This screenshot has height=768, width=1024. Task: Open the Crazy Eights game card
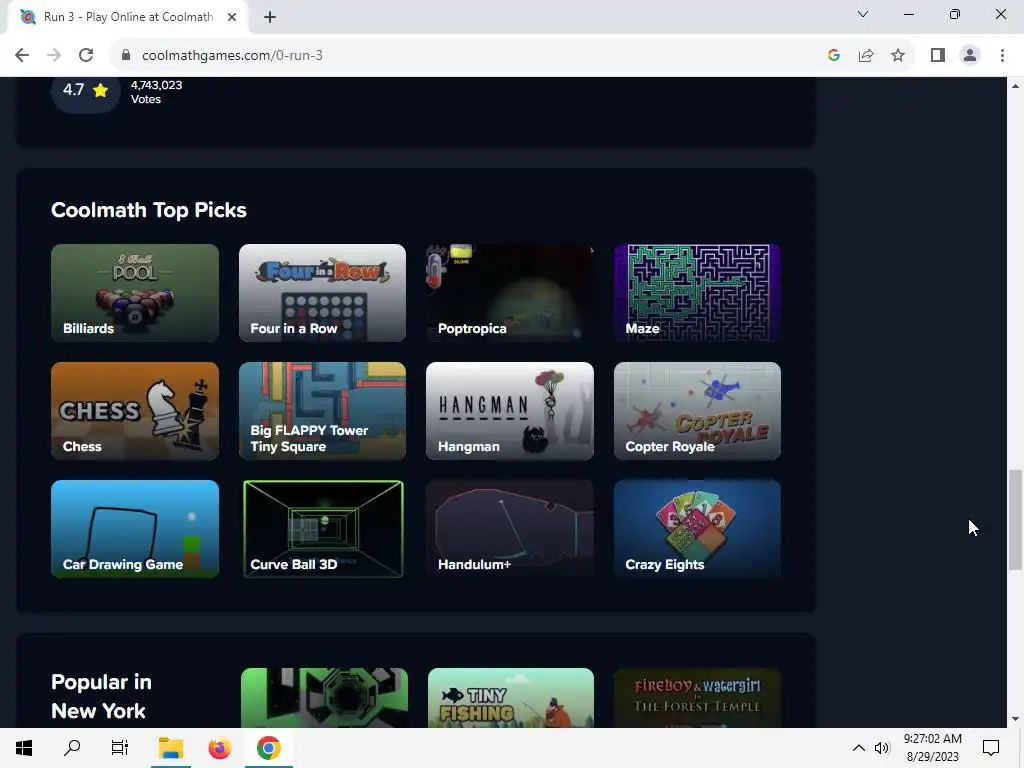[697, 529]
